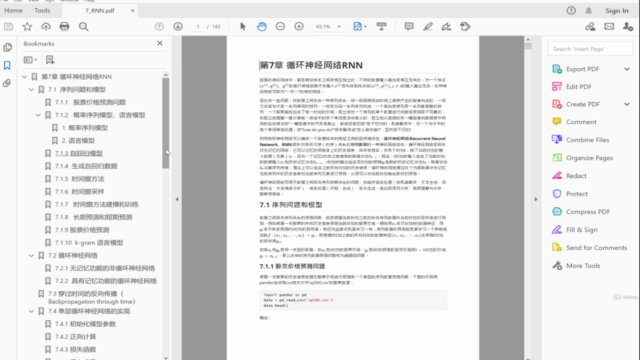Collapse the 7.1 bookmark section
Viewport: 640px width, 360px height.
coord(31,89)
